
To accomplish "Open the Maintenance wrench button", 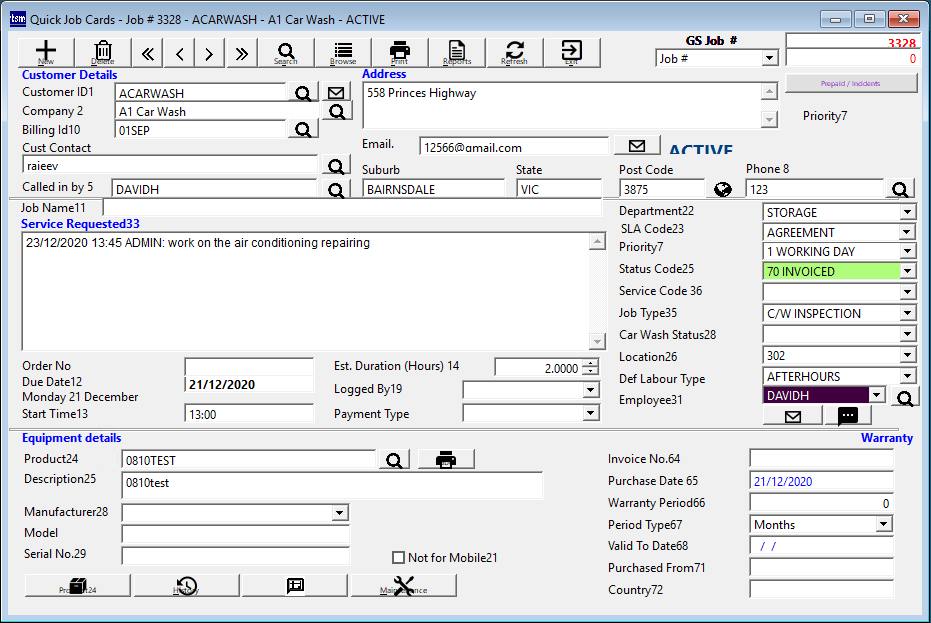I will [404, 586].
